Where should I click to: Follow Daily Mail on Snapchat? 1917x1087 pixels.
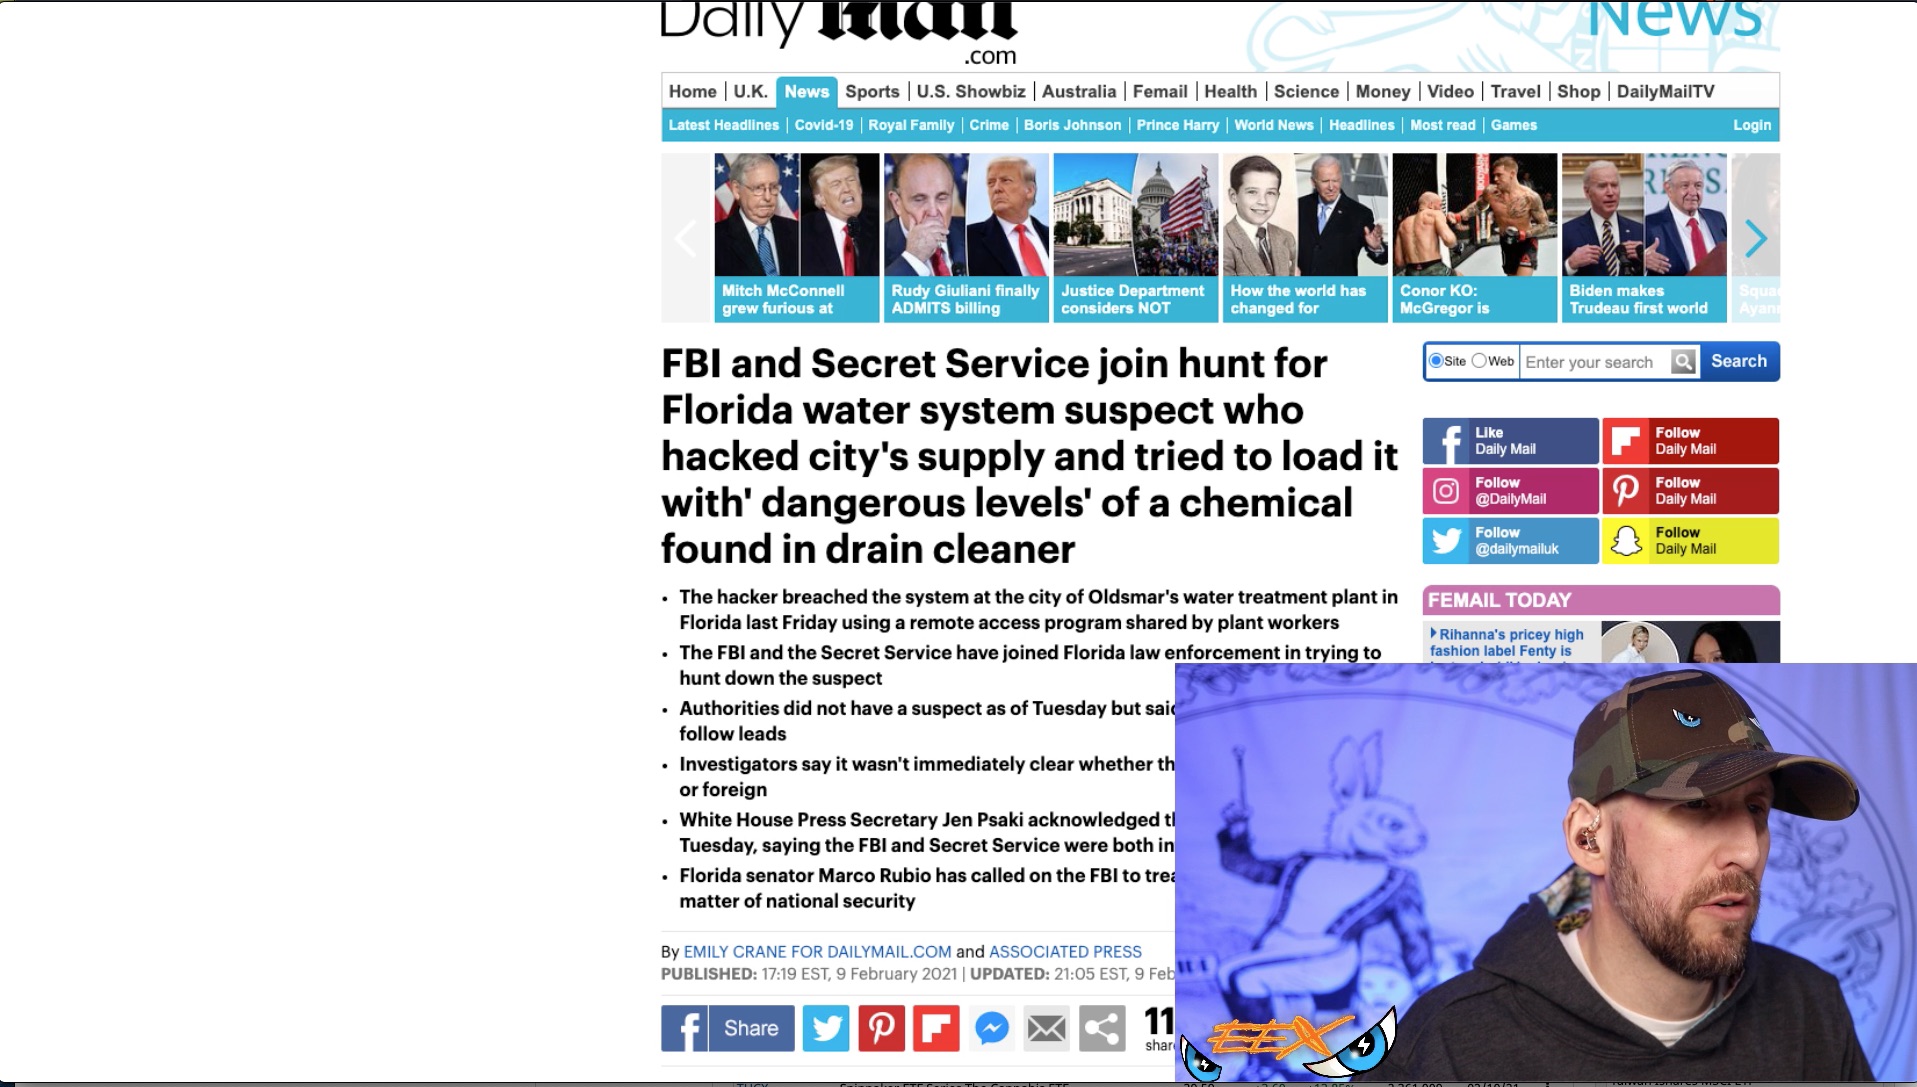coord(1690,541)
